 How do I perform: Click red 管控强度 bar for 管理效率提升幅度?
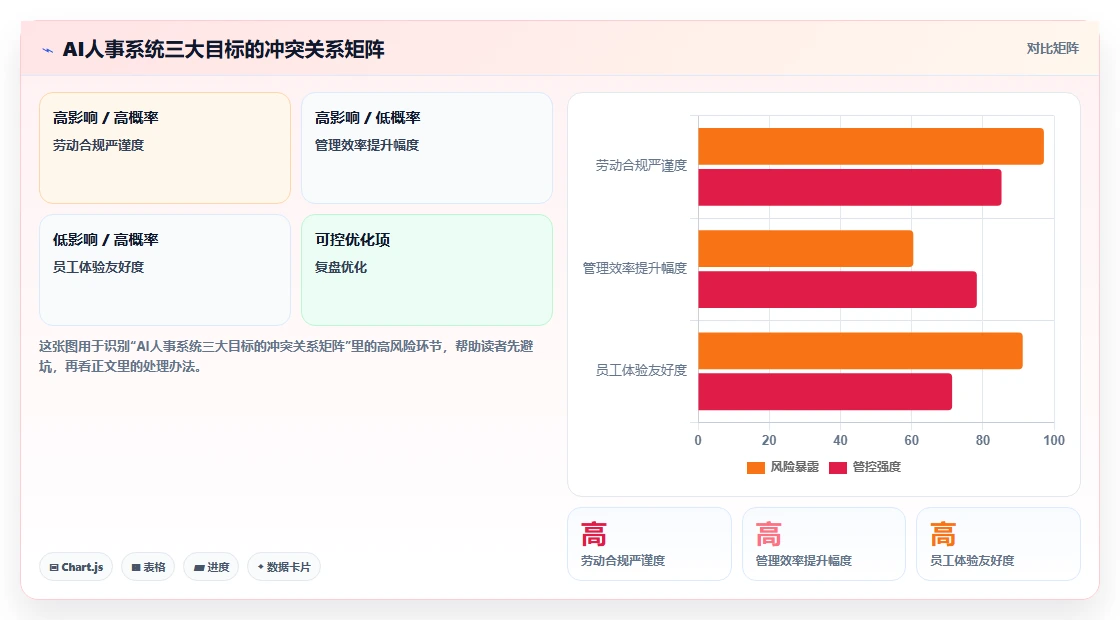point(837,289)
